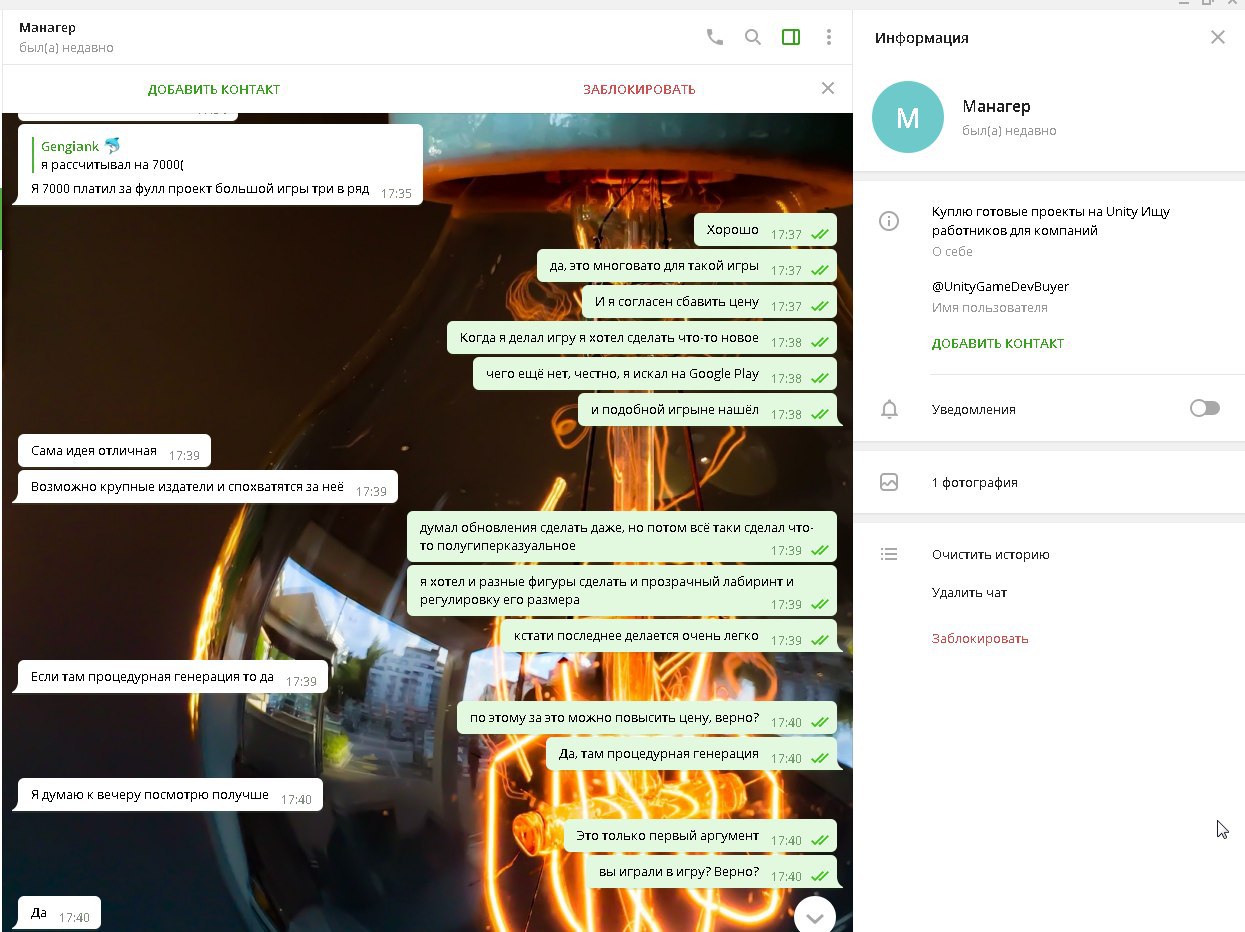
Task: Click the @UnityGameDevBuyer username
Action: point(1000,286)
